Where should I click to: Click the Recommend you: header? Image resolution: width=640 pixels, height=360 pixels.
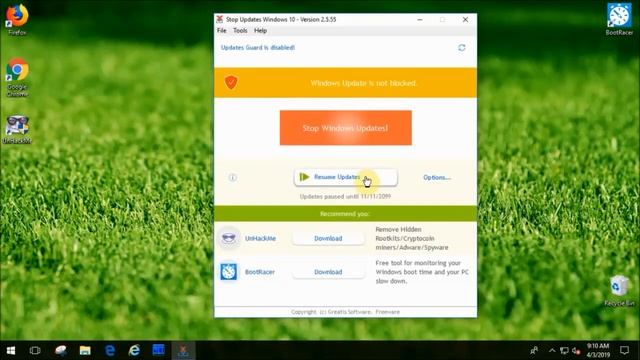[x=345, y=213]
